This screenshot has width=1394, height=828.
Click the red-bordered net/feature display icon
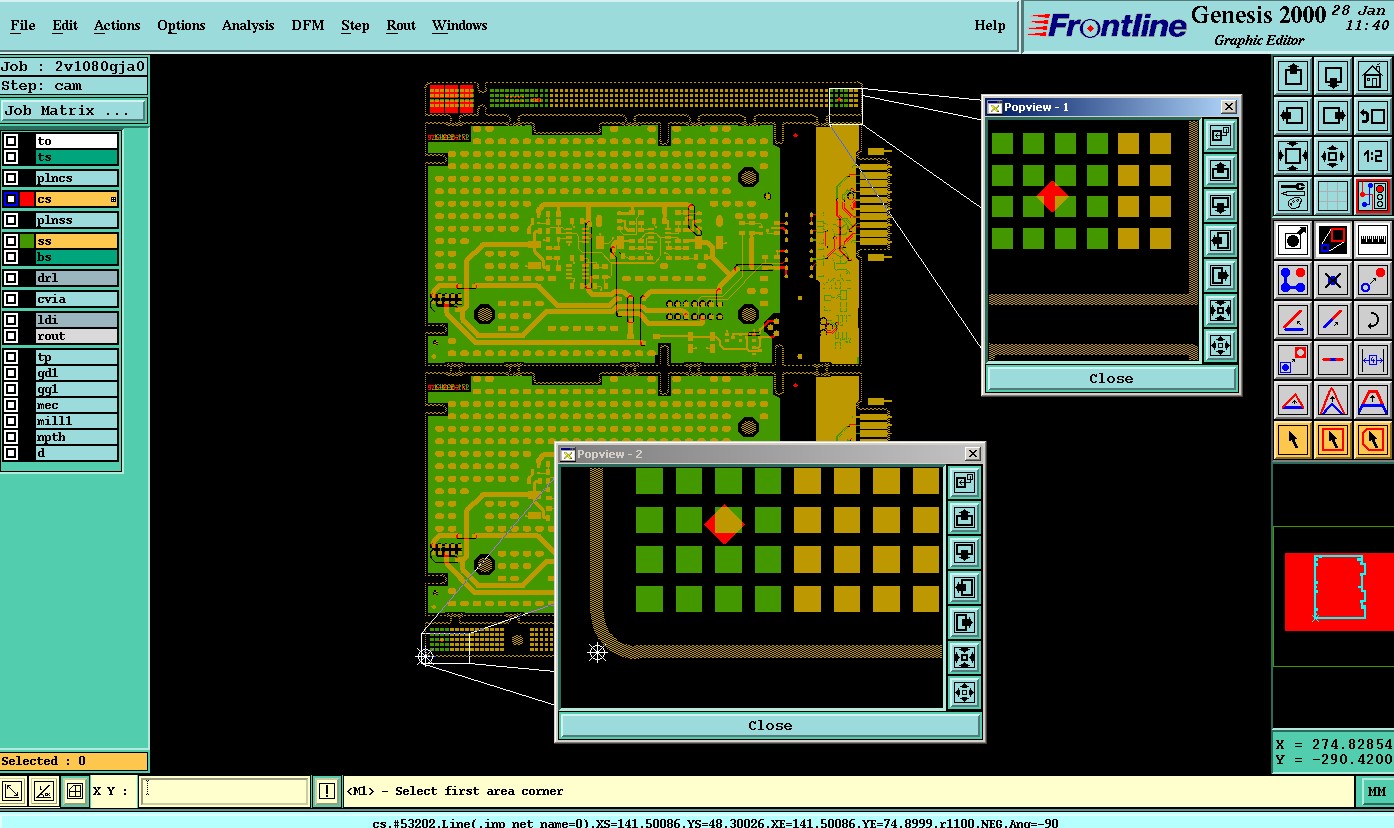point(1373,195)
